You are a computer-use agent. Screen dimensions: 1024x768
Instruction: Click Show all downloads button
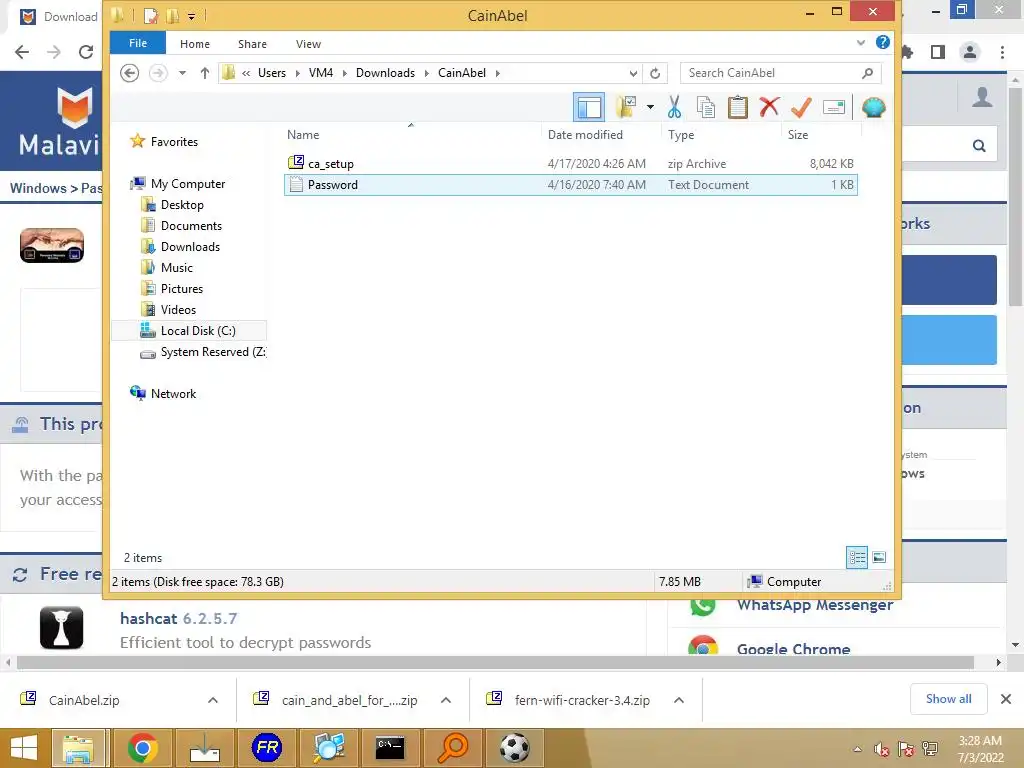(948, 699)
